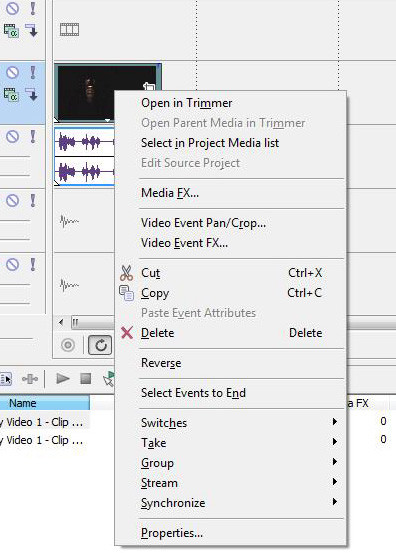396x553 pixels.
Task: Solo the bottommost audio track
Action: click(33, 265)
